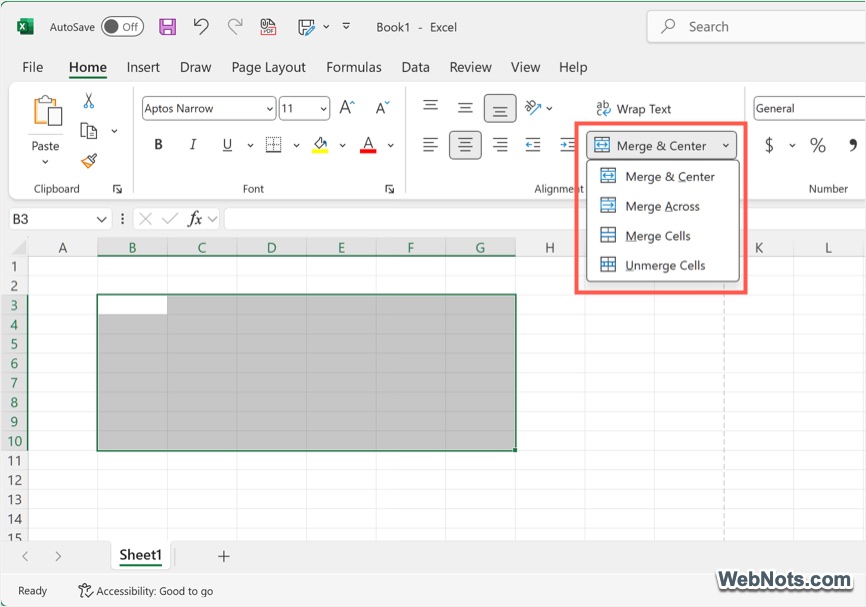The image size is (866, 607).
Task: Apply red font color
Action: tap(368, 145)
